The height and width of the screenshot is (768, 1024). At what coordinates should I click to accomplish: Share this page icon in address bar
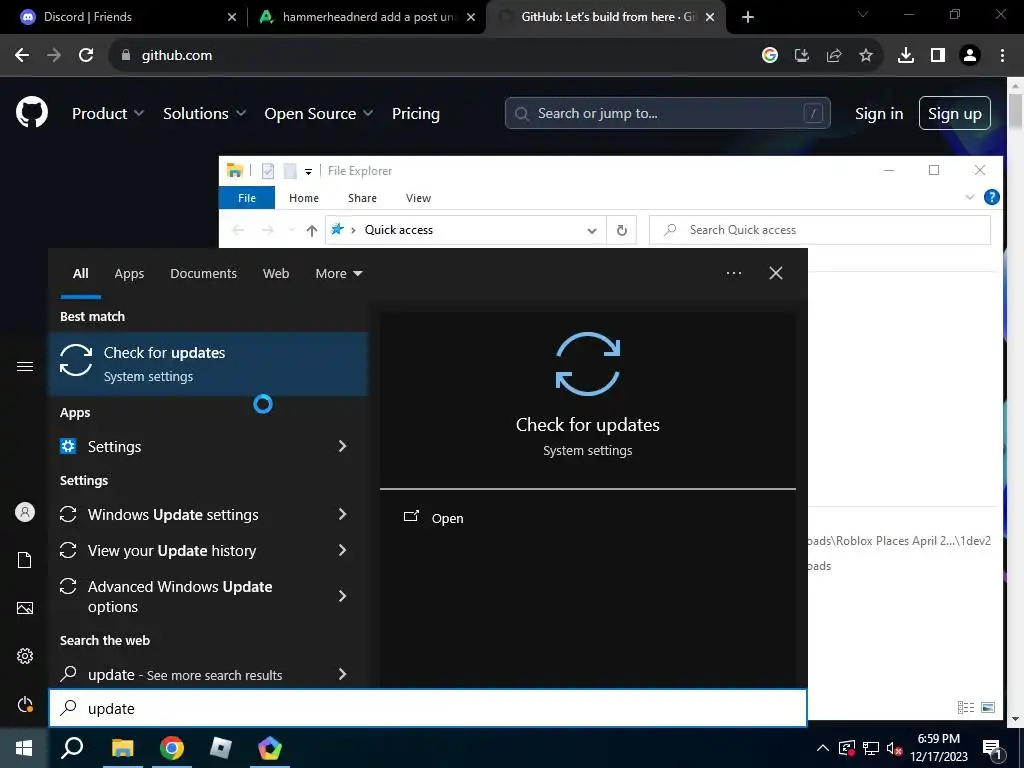tap(834, 56)
